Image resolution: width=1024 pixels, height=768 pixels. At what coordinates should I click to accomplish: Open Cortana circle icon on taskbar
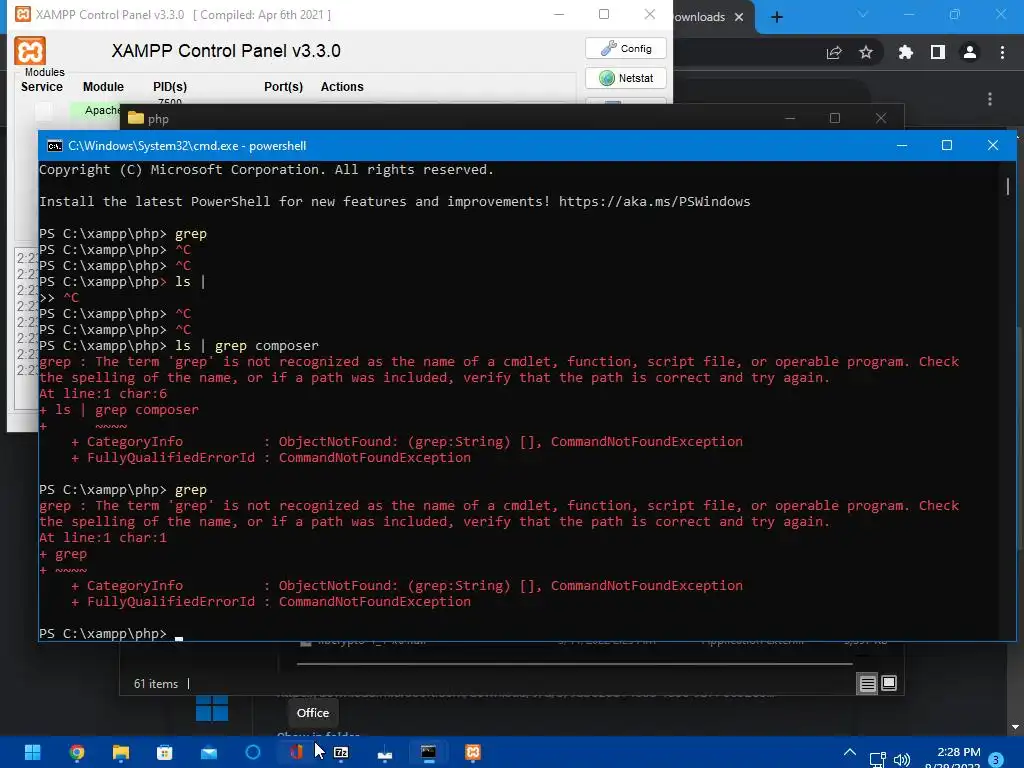click(253, 752)
